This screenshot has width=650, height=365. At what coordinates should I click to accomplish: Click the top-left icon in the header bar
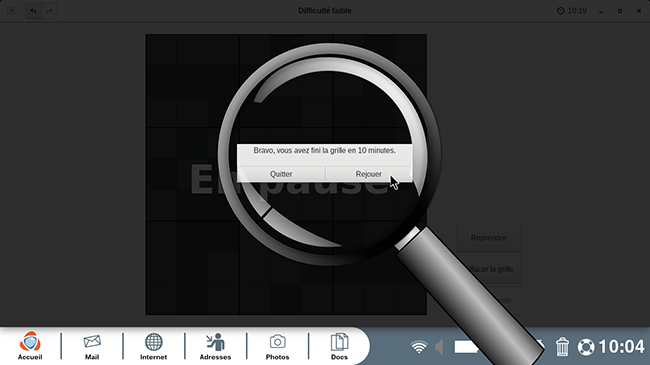click(11, 11)
